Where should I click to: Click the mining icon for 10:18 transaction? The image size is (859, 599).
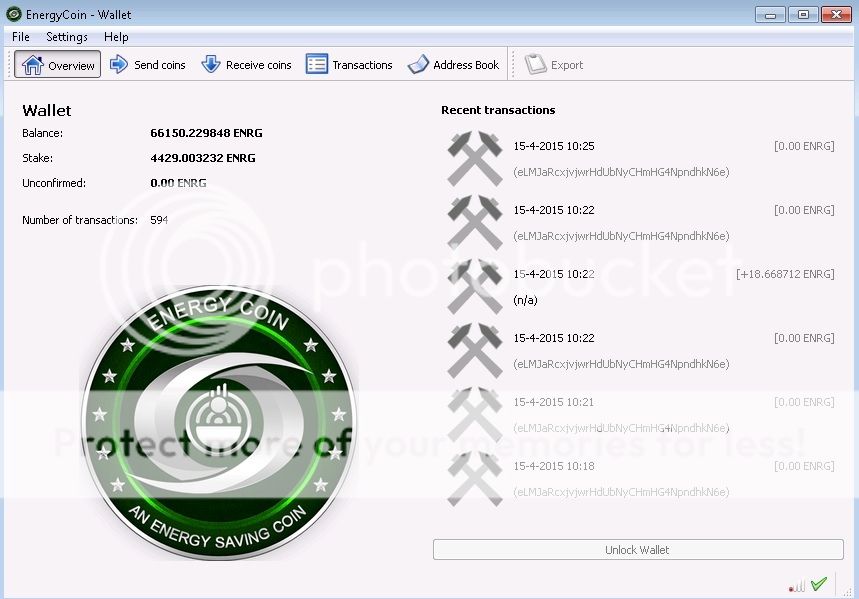click(x=474, y=478)
